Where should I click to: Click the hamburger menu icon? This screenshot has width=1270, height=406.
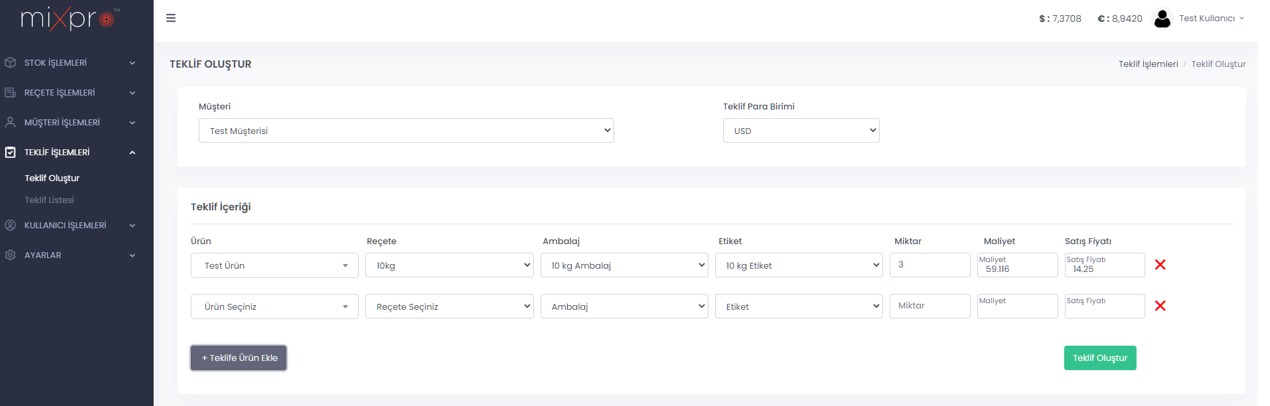(171, 18)
